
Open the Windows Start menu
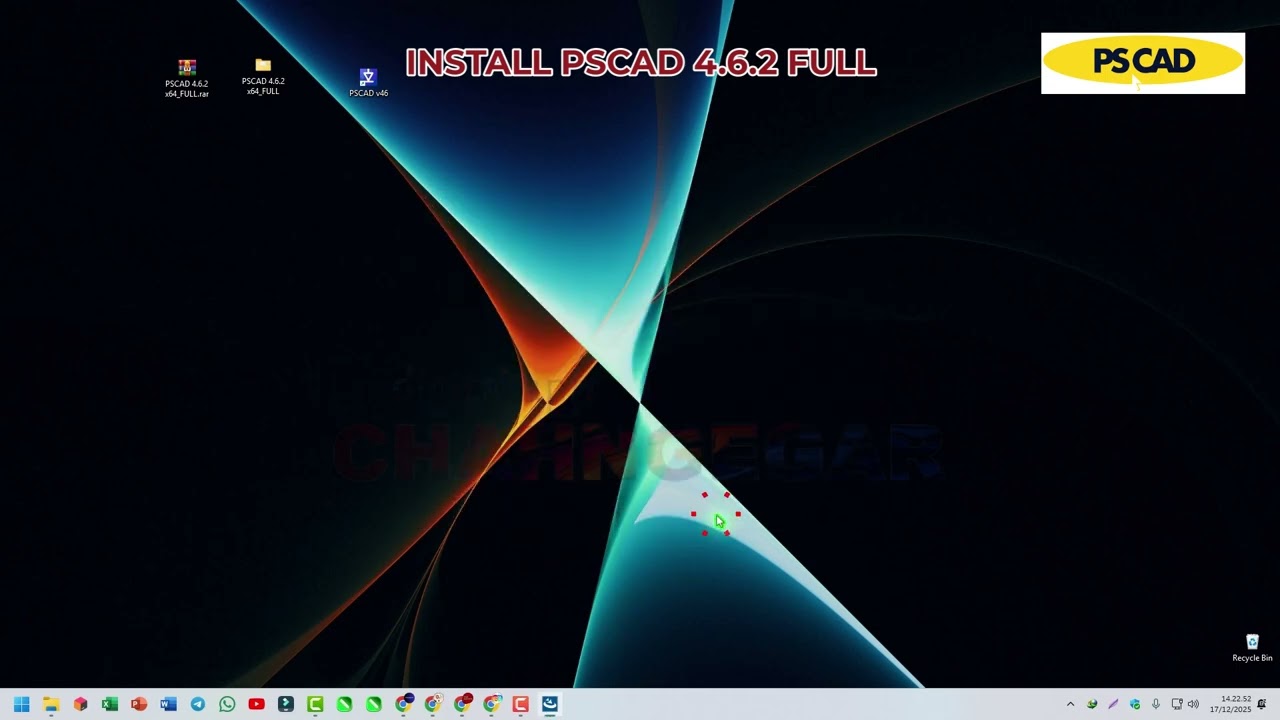(x=21, y=704)
